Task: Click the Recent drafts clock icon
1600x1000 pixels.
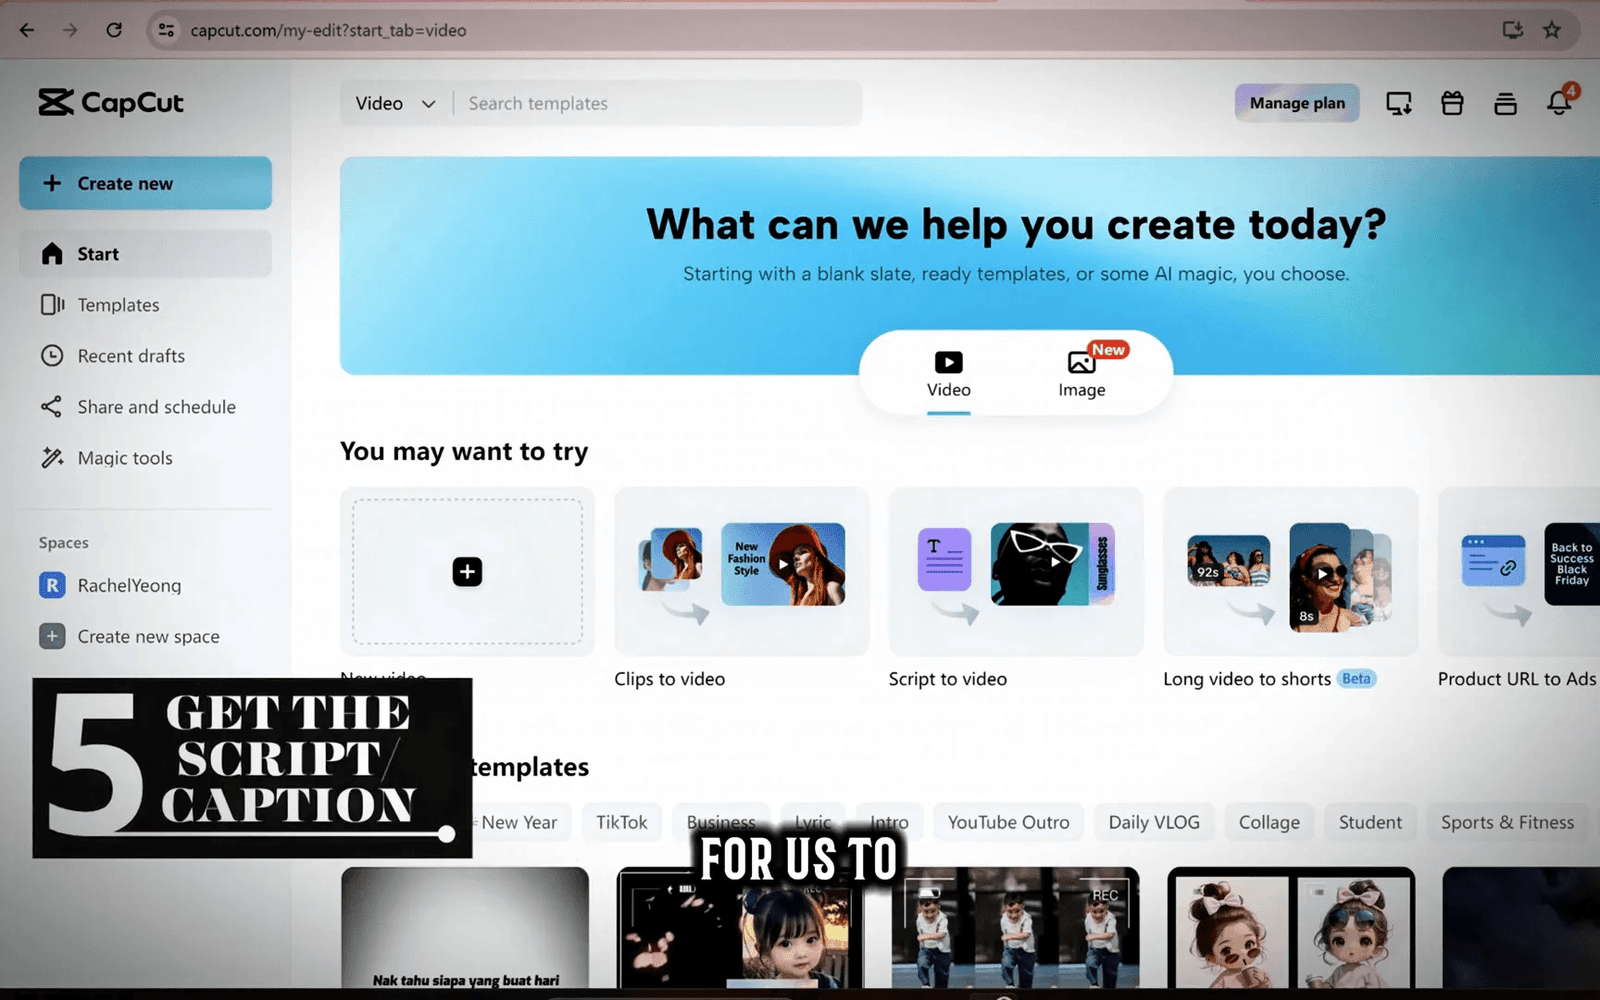Action: 52,356
